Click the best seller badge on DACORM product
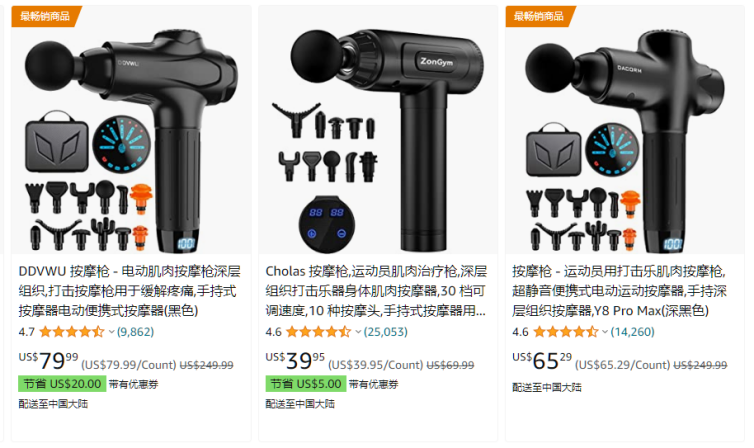This screenshot has height=448, width=754. 540,16
